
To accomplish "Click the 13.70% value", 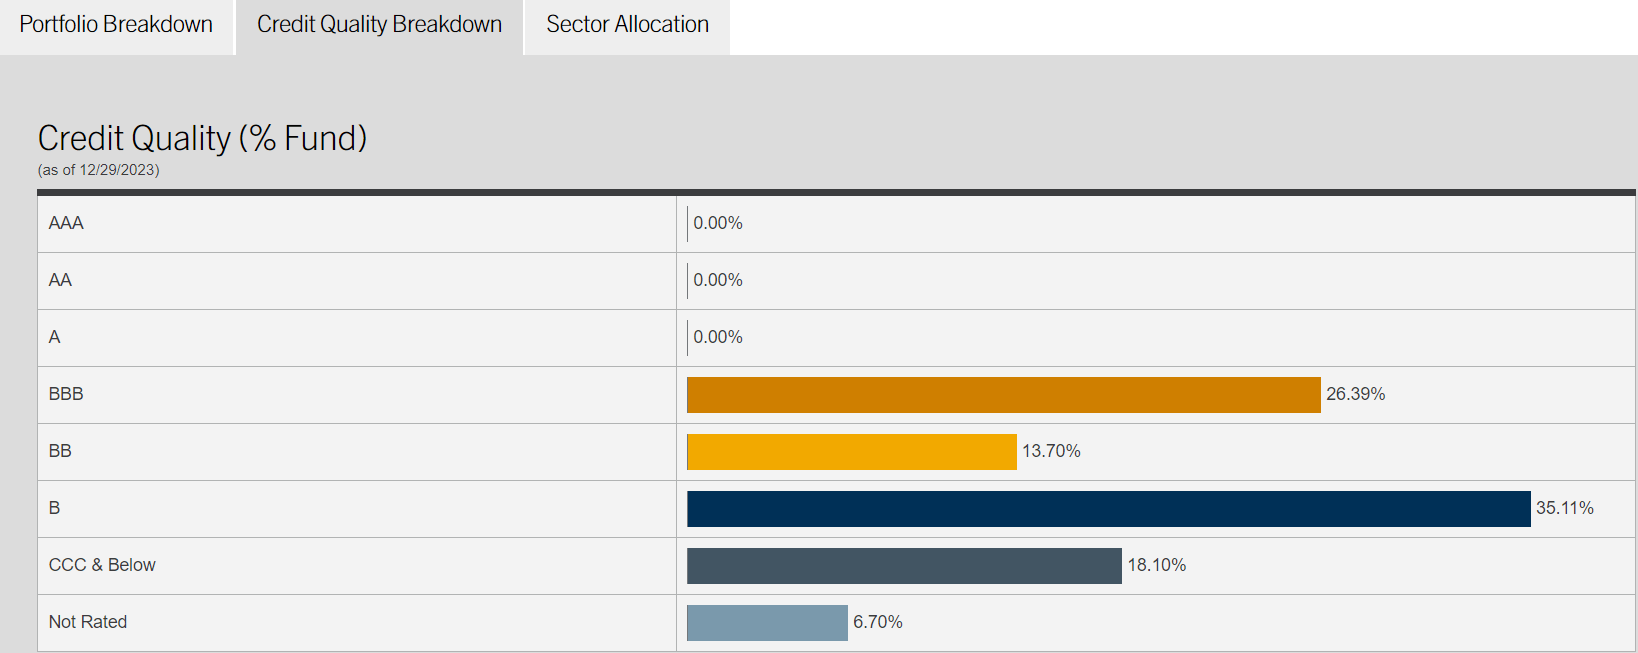I will tap(1051, 451).
